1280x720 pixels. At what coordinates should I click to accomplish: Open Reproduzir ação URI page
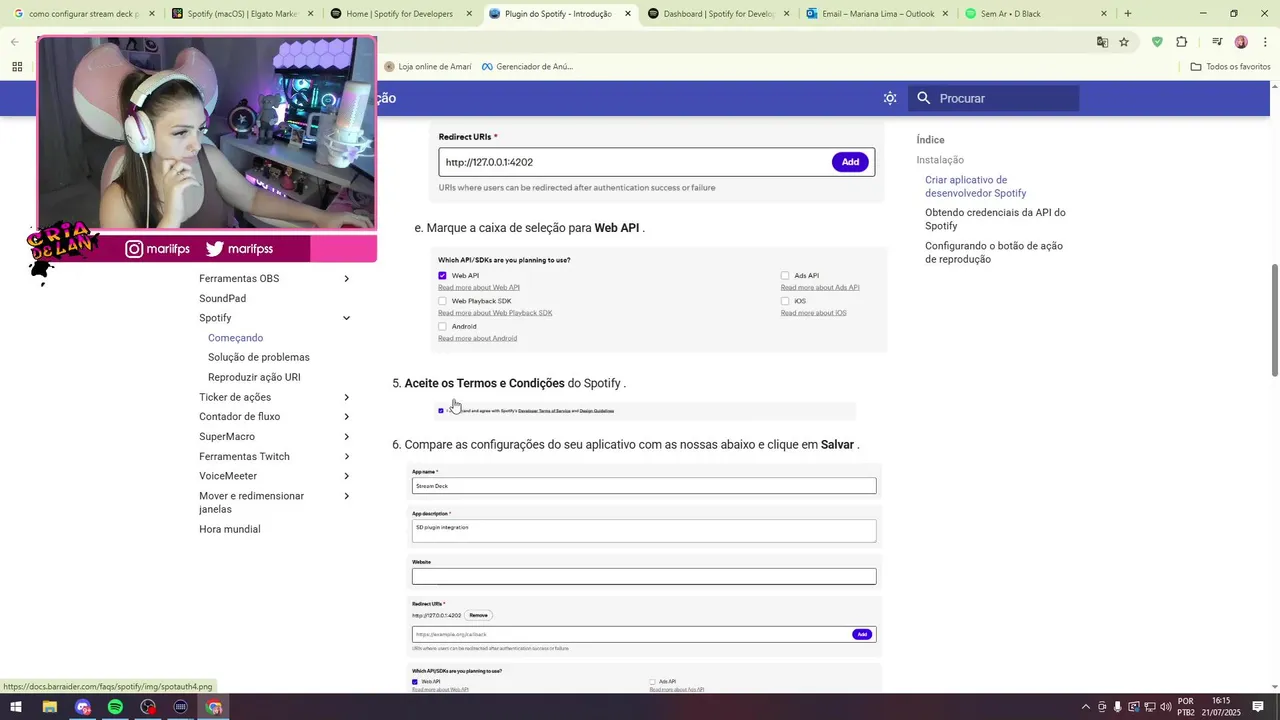[254, 377]
